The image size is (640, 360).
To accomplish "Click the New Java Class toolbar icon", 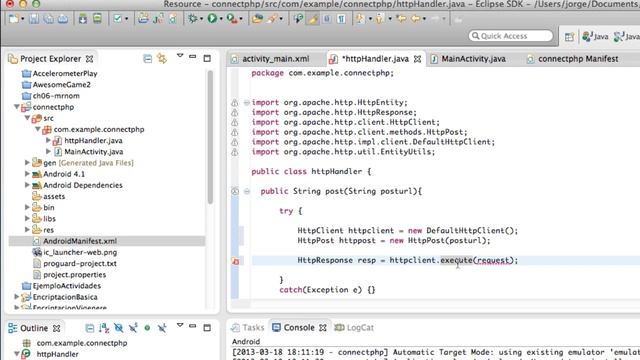I will pyautogui.click(x=158, y=19).
